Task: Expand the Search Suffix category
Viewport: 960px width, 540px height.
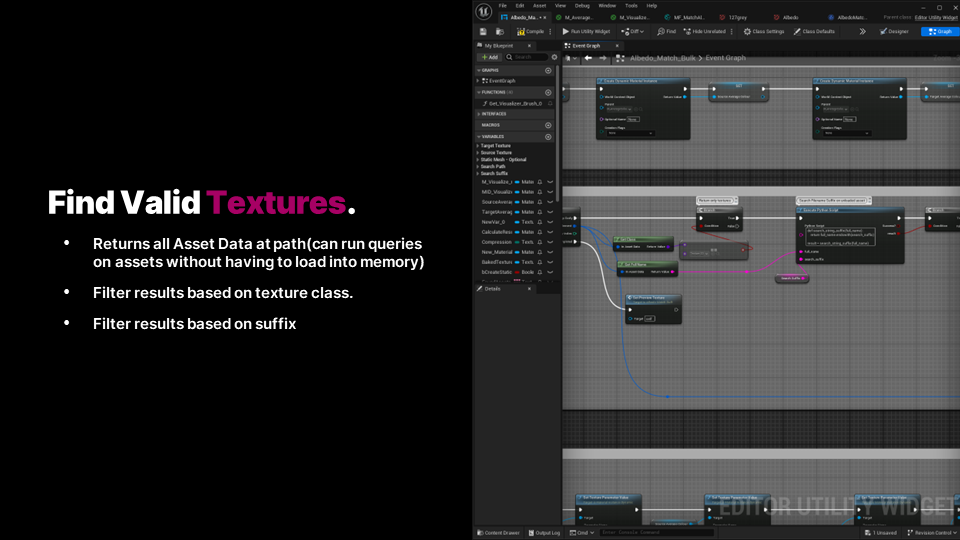Action: [x=478, y=173]
